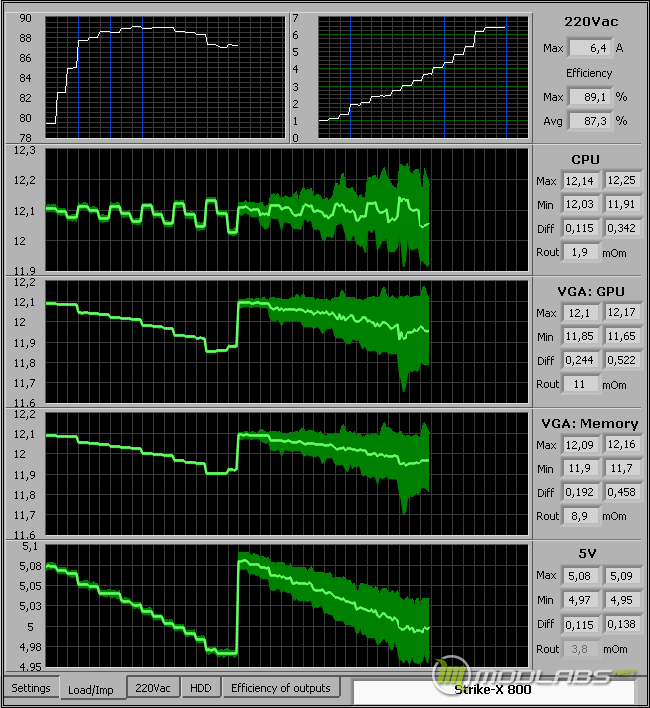Select the VGA: Memory Min value 11,9

click(580, 468)
